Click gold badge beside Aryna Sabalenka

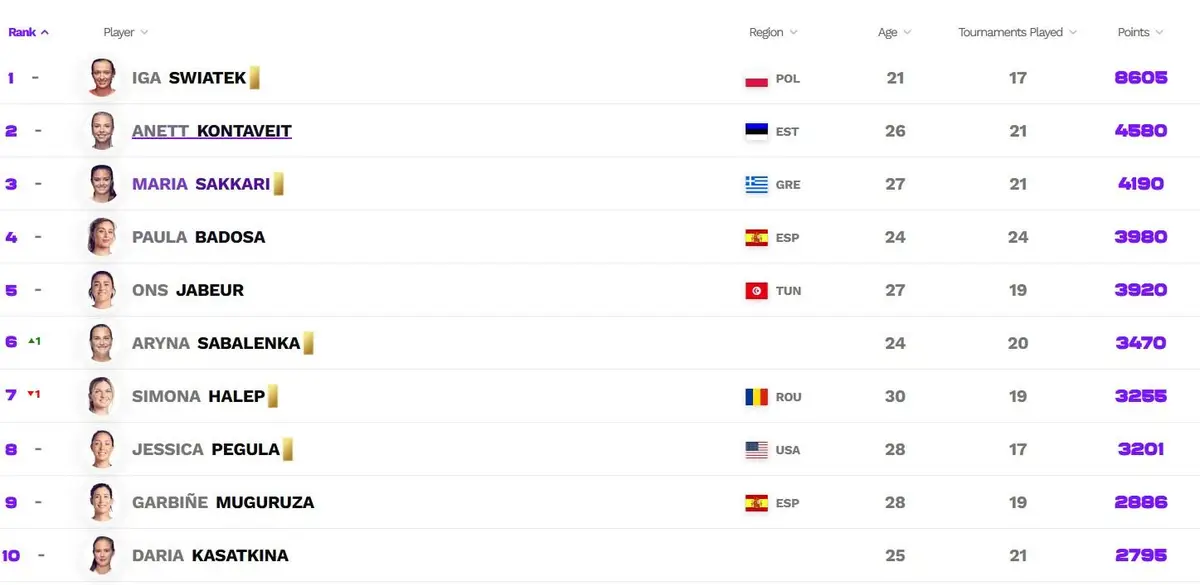click(x=309, y=343)
